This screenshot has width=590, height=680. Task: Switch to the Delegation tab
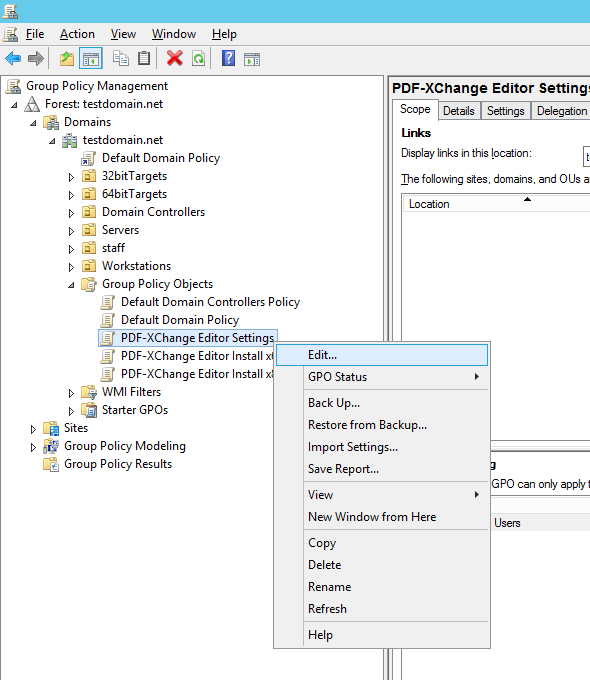pos(561,111)
